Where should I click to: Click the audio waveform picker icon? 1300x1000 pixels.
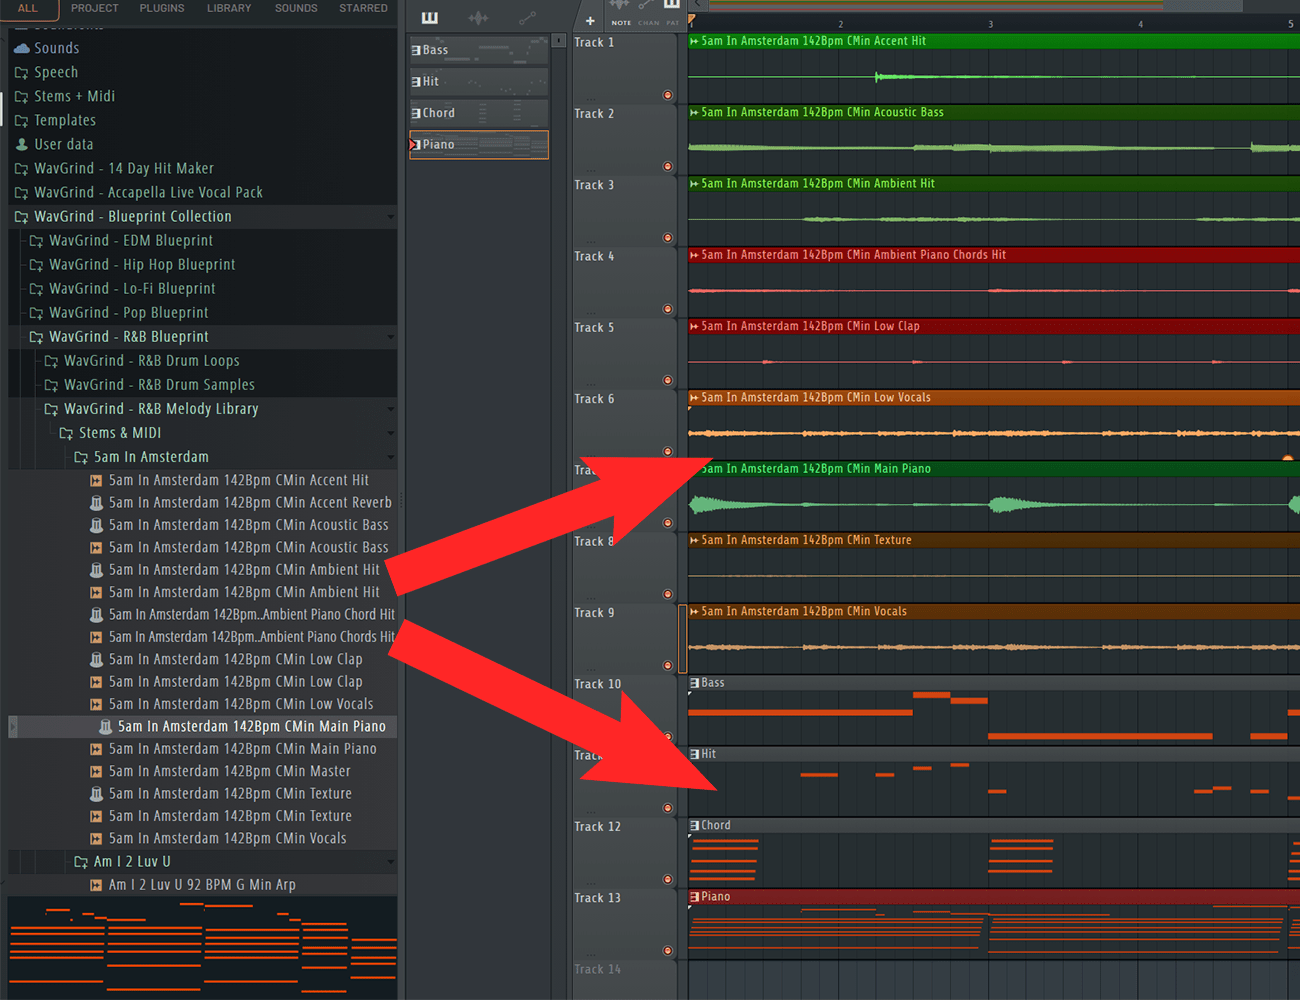point(479,18)
